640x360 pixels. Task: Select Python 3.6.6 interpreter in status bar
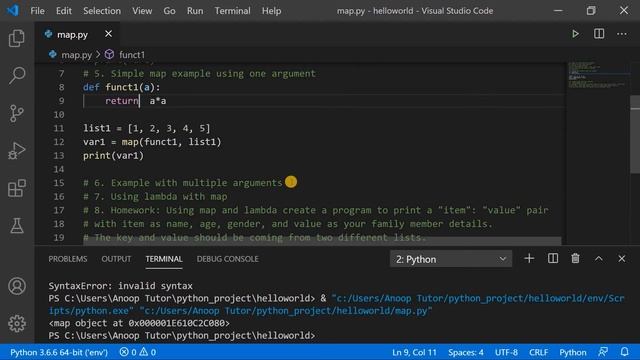point(59,352)
